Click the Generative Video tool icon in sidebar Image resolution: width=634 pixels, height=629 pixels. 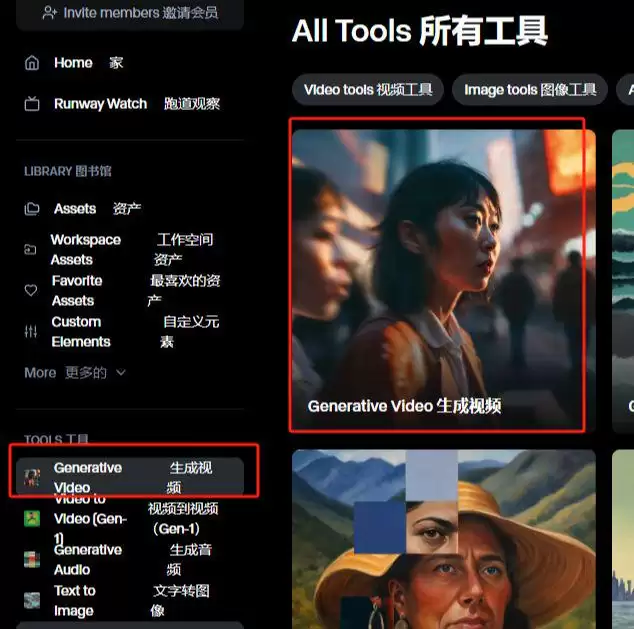point(32,477)
